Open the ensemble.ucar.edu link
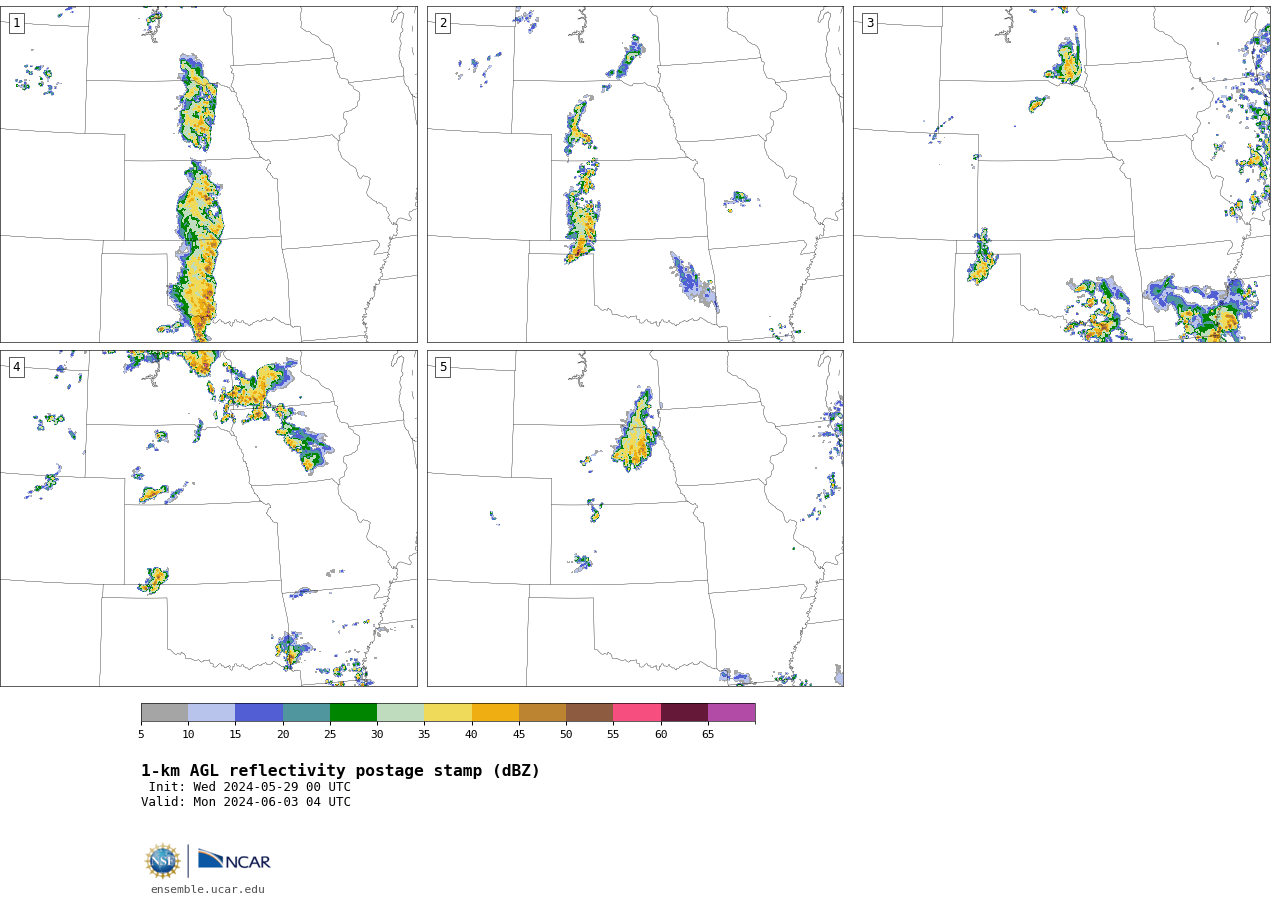 point(208,889)
